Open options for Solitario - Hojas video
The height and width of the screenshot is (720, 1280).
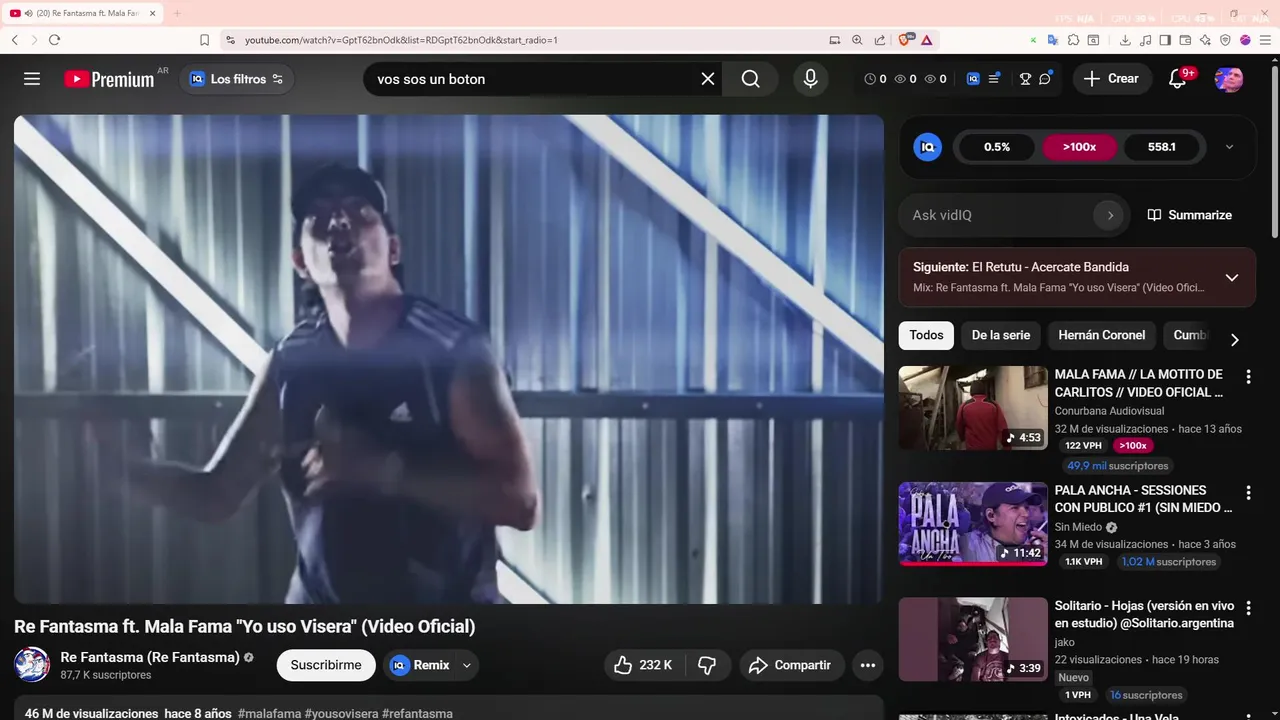pos(1248,609)
